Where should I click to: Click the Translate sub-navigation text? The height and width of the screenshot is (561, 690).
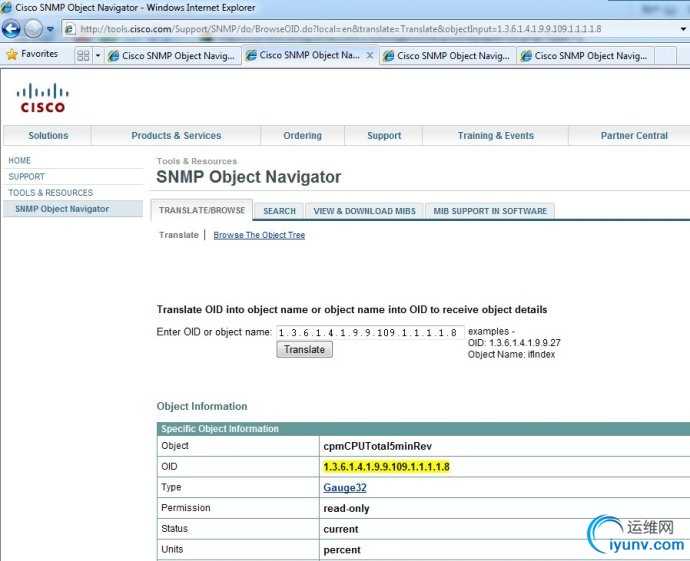pos(179,235)
